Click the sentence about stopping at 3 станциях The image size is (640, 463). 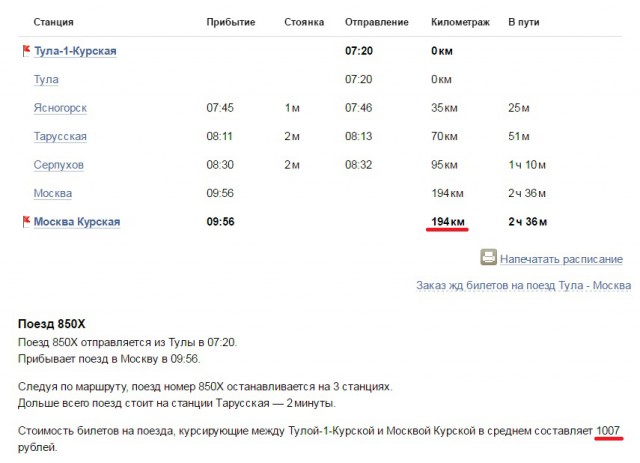coord(205,387)
